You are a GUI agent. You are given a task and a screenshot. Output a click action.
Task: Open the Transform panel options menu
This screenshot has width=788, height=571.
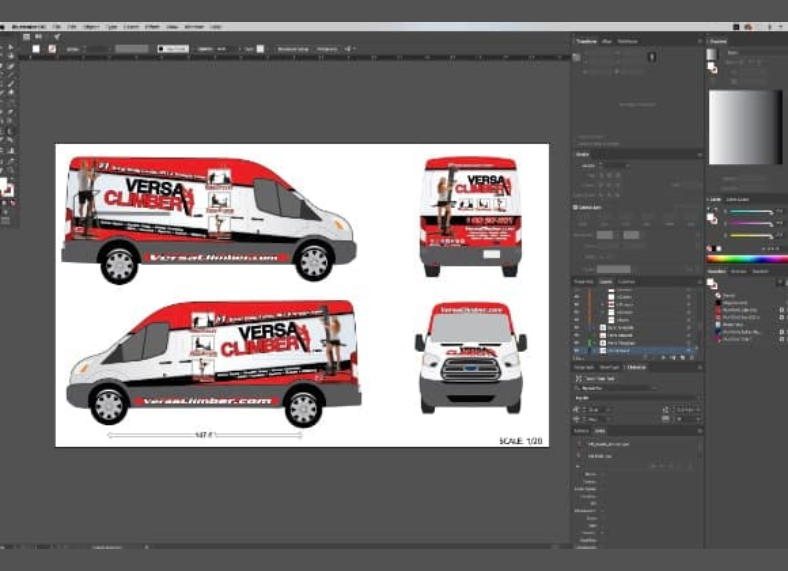(699, 41)
